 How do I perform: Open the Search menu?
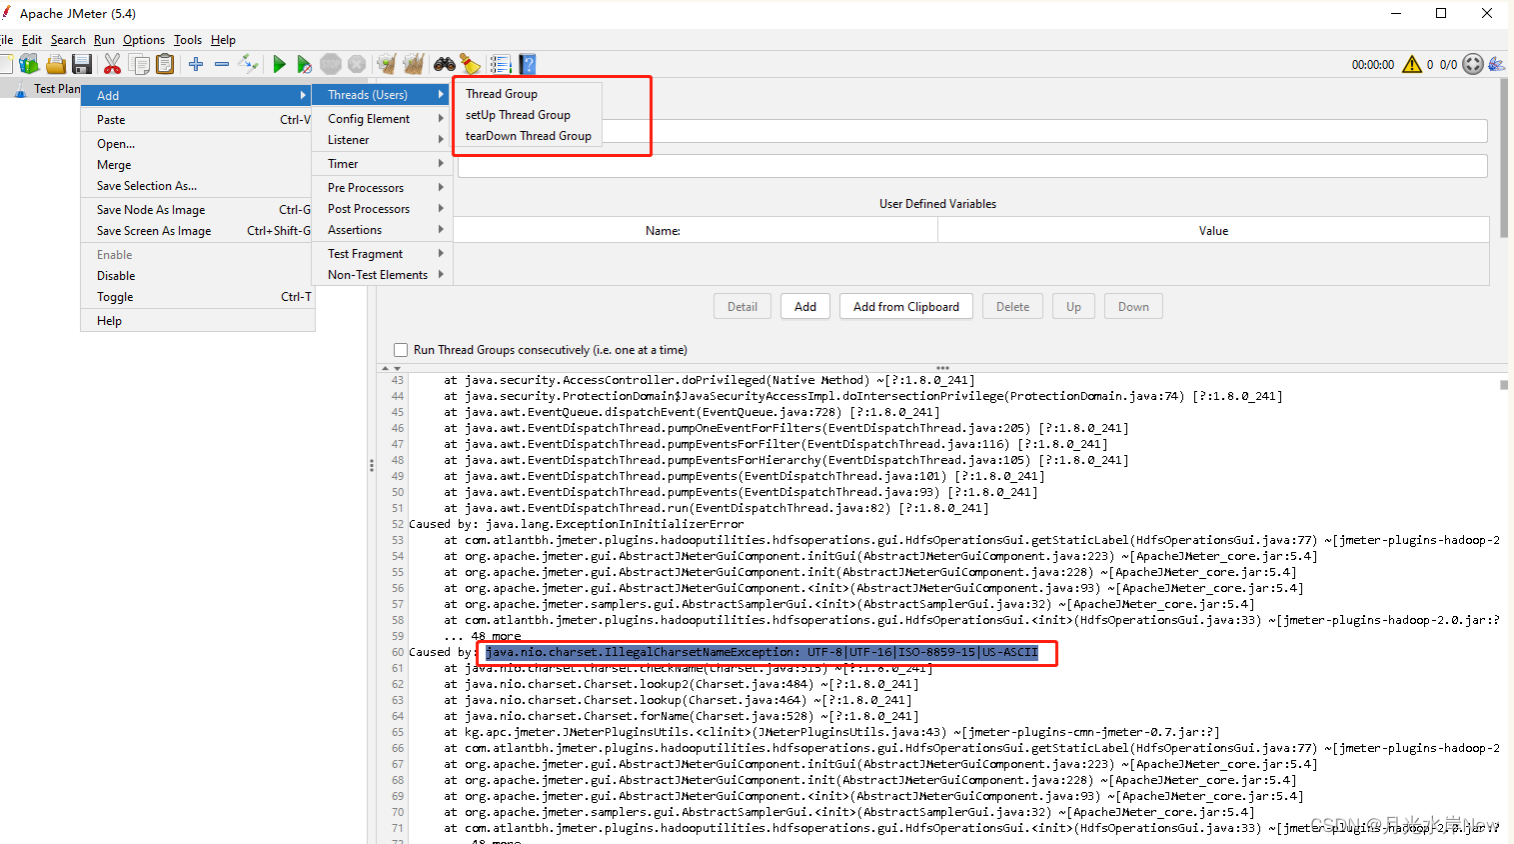point(68,40)
